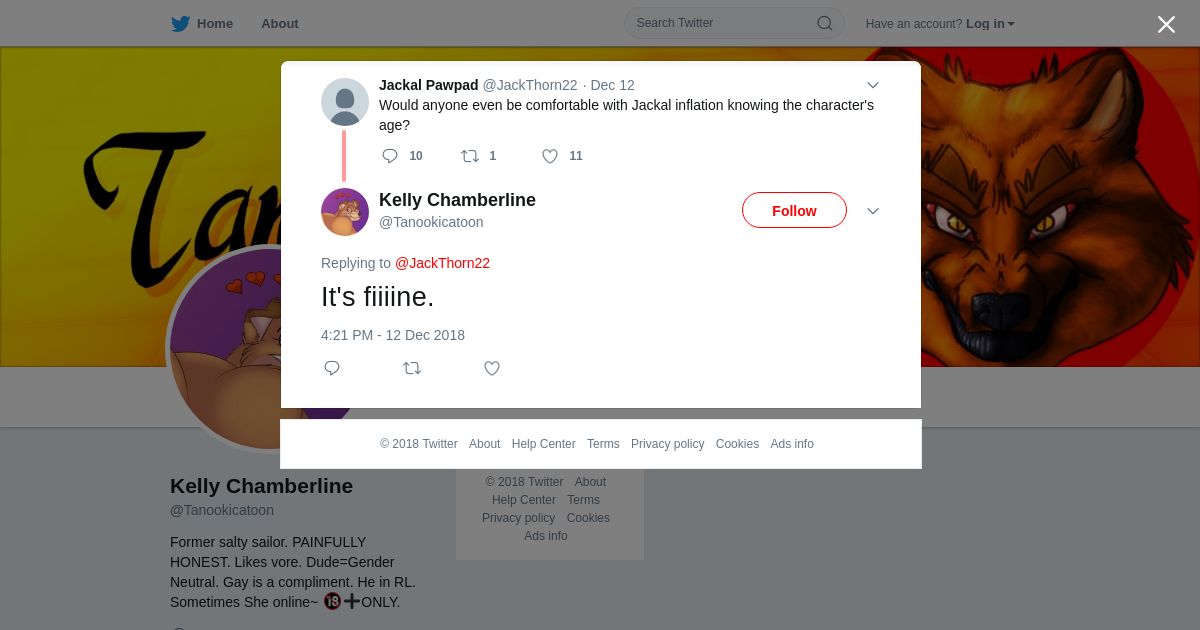Click the search magnifier icon
Image resolution: width=1200 pixels, height=630 pixels.
[x=824, y=23]
